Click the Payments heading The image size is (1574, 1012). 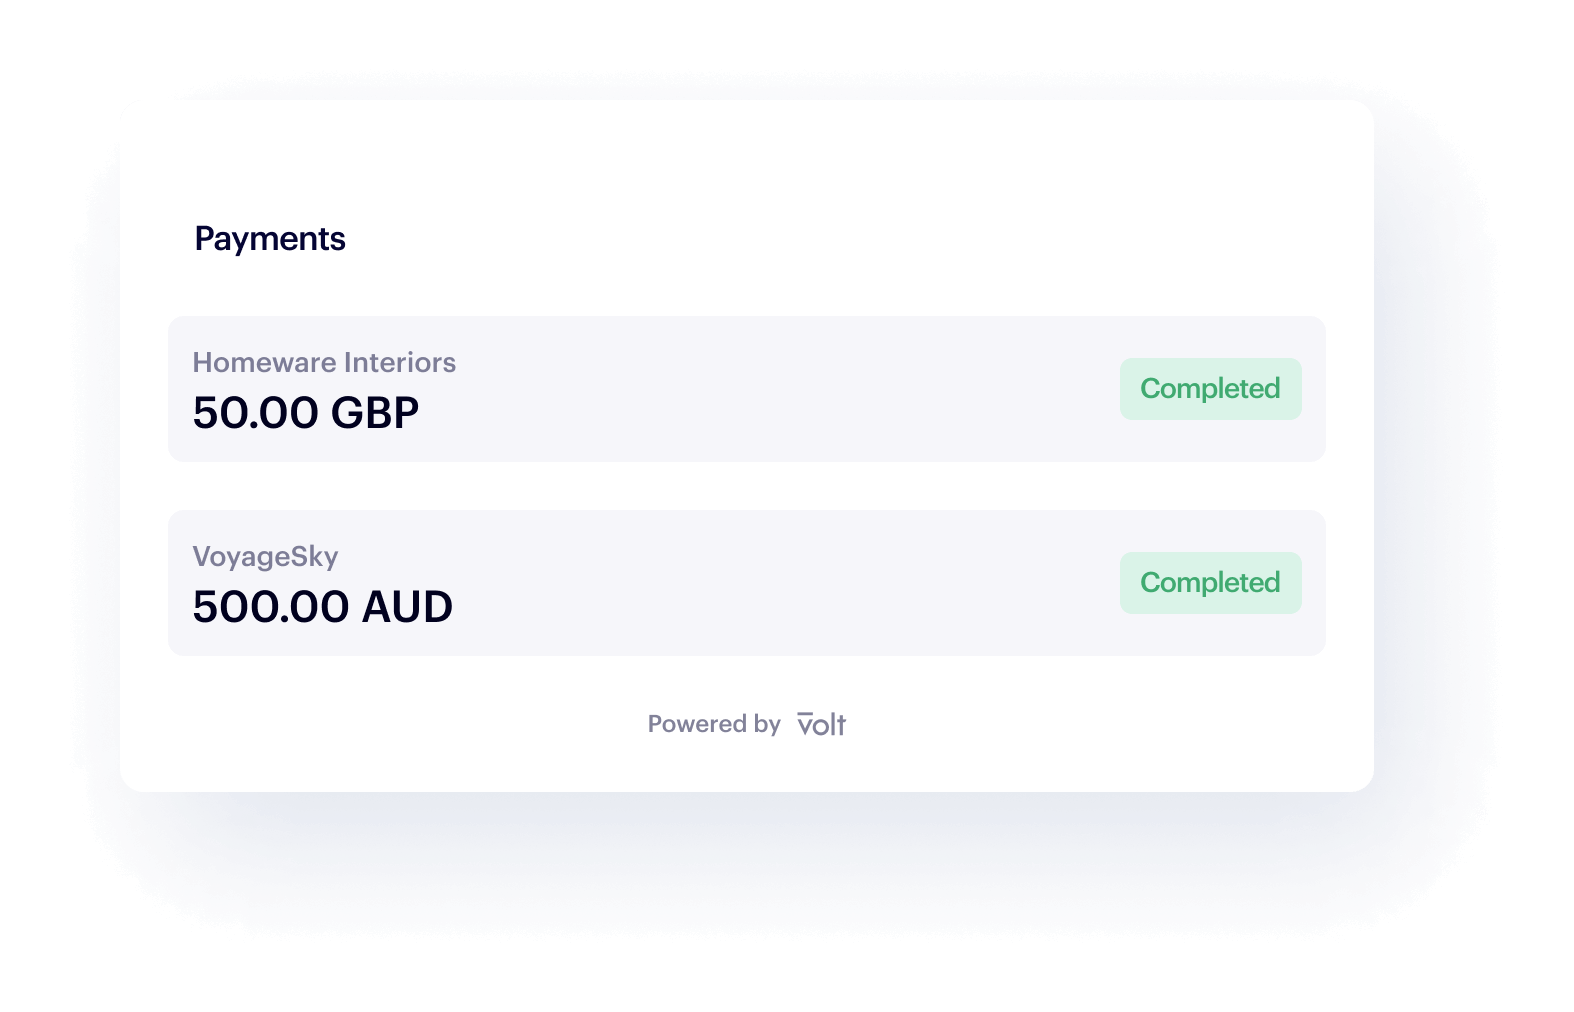270,239
